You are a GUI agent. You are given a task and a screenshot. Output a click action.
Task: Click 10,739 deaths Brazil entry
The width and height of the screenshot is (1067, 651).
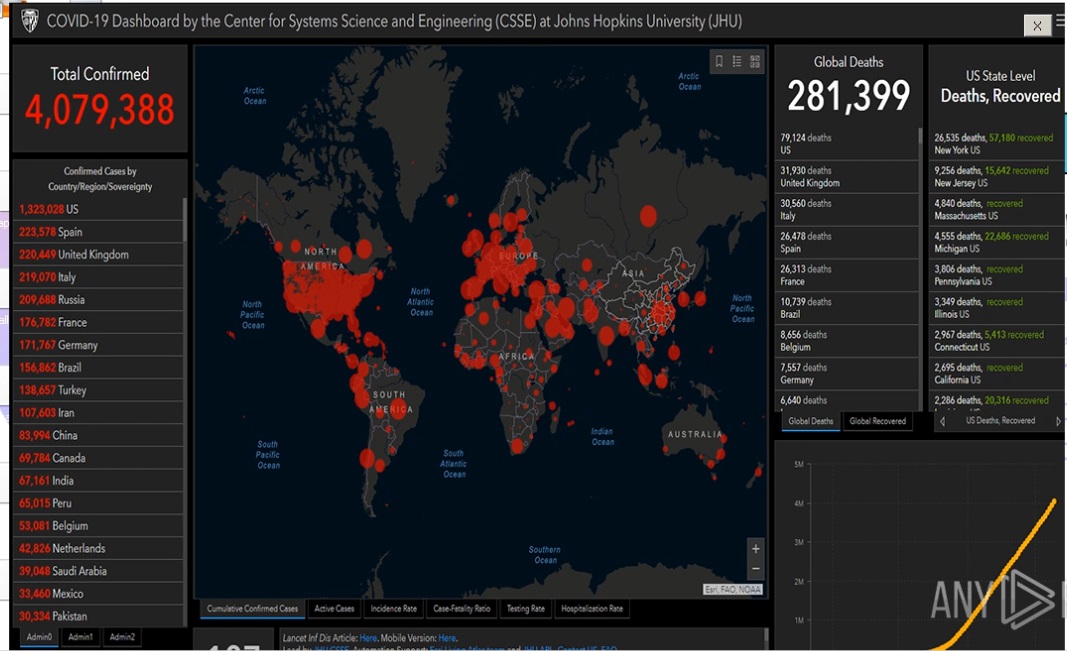click(x=847, y=307)
